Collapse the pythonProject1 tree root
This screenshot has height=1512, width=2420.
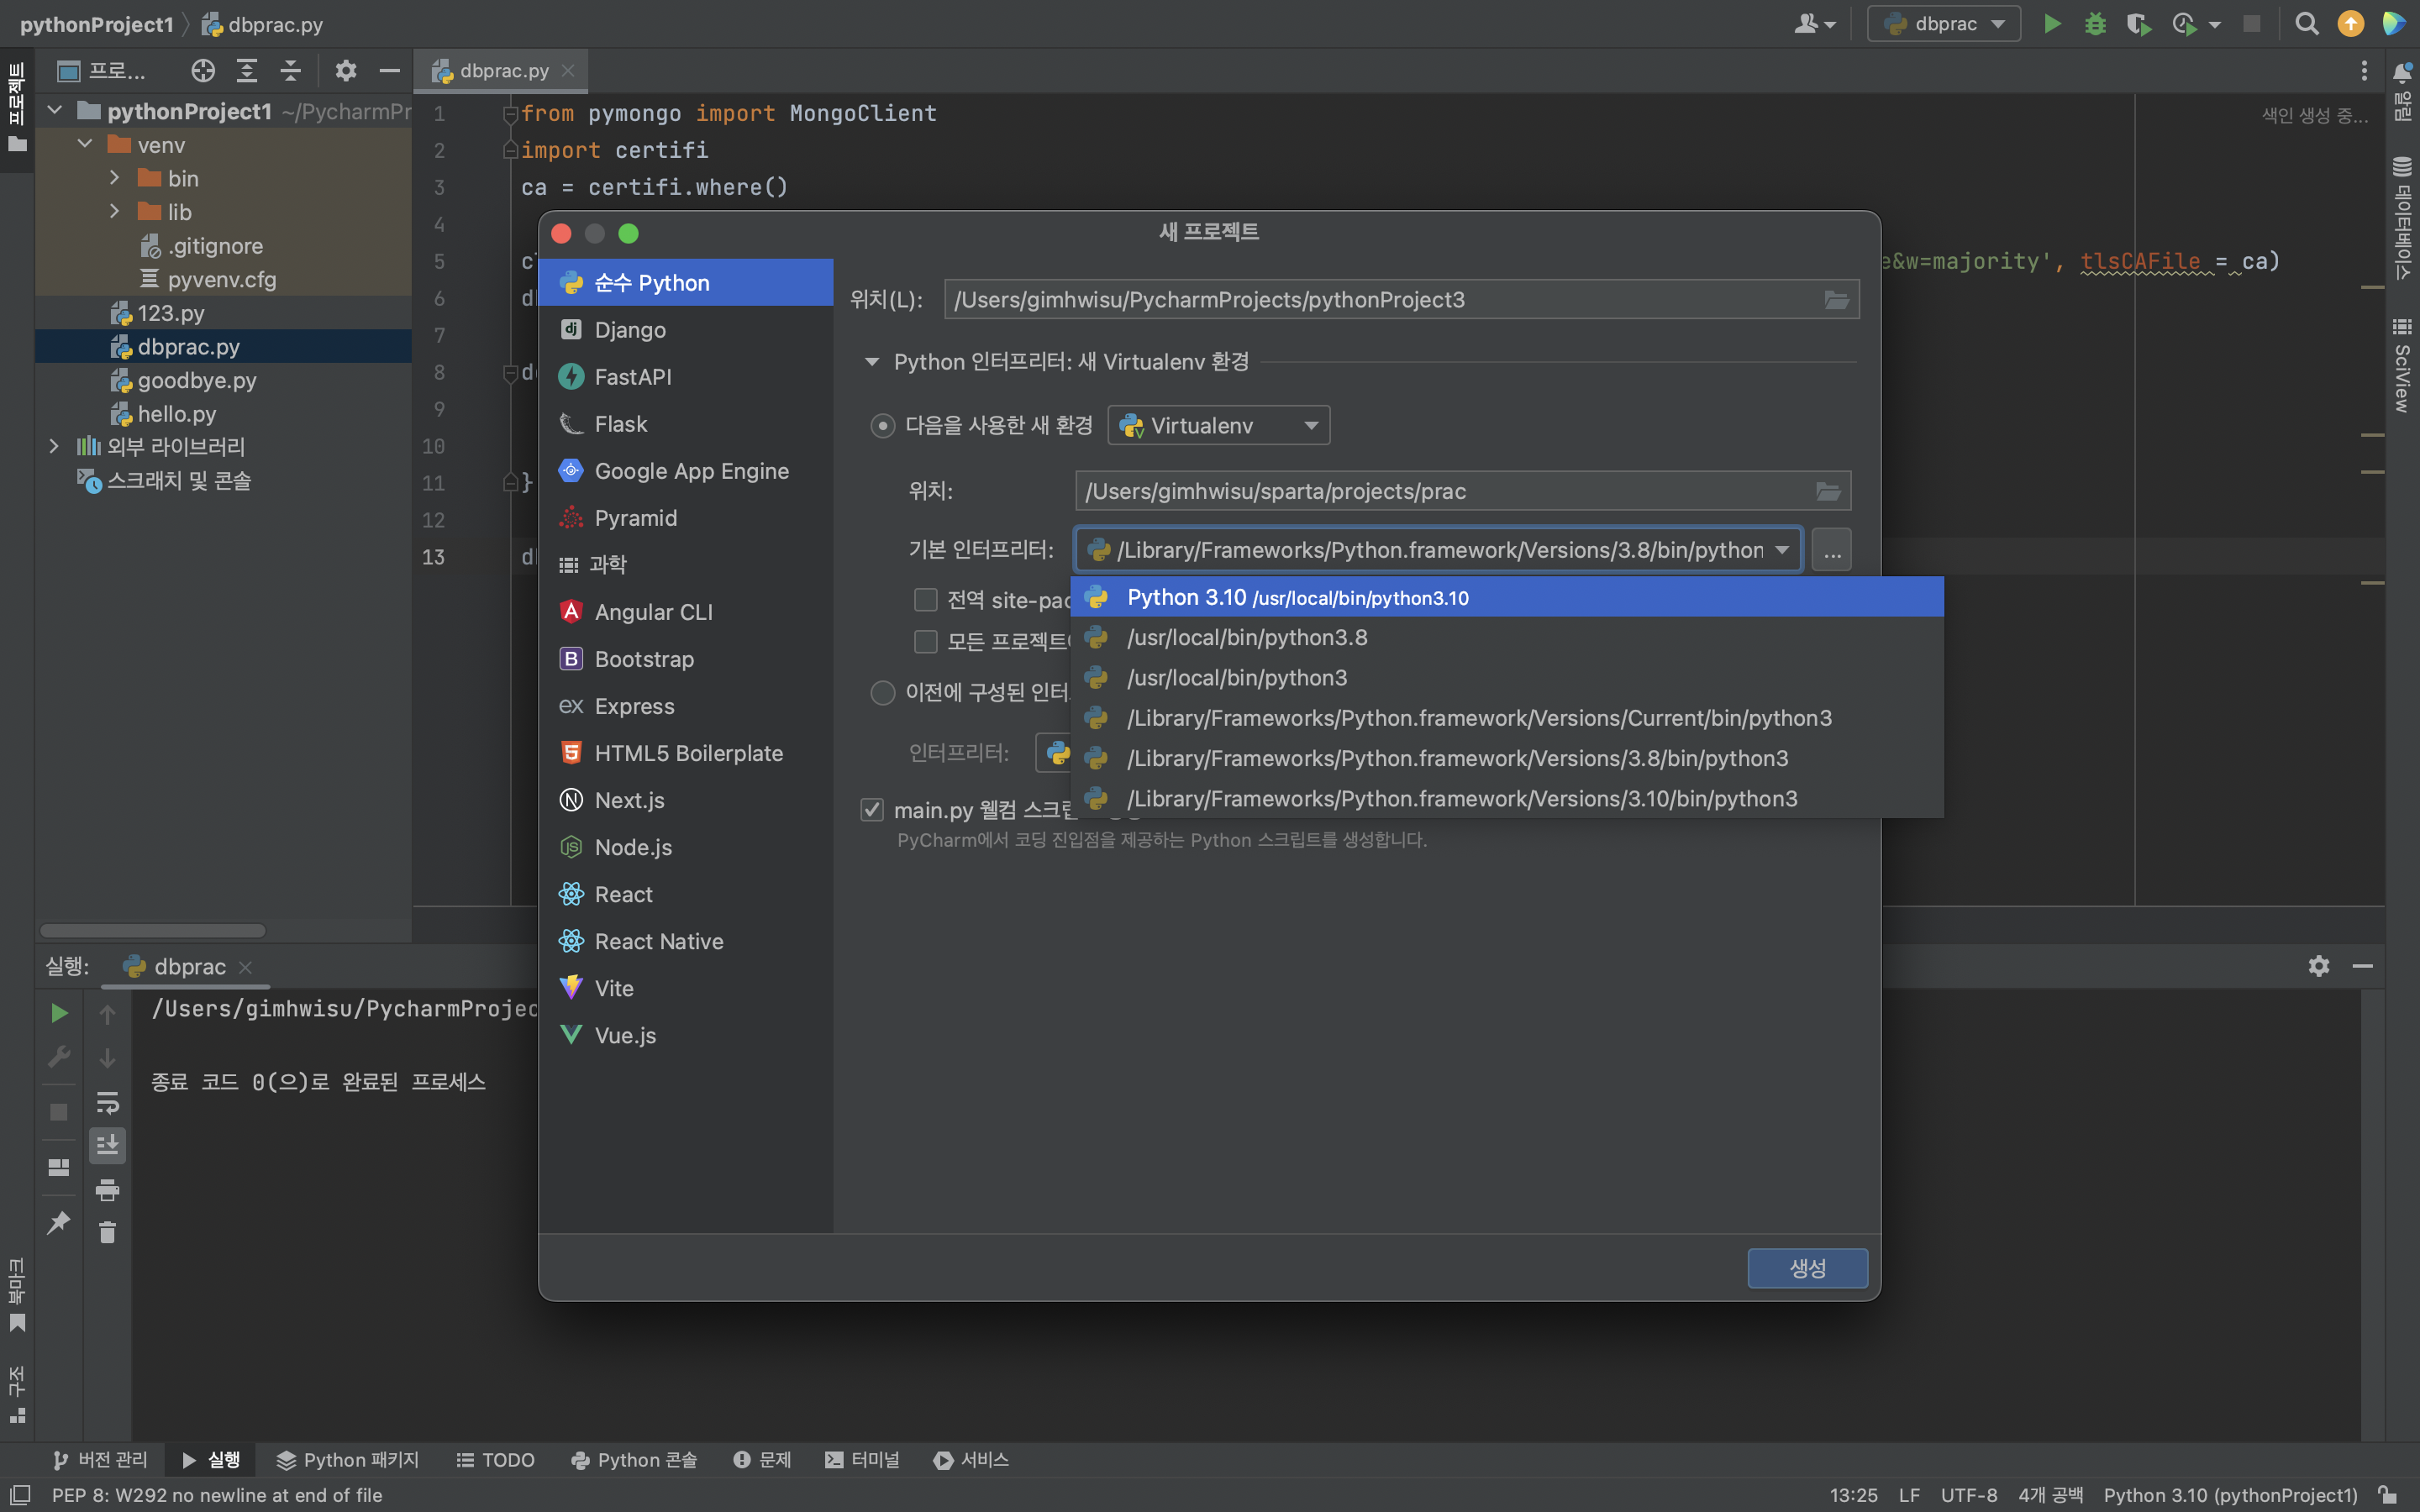(55, 111)
